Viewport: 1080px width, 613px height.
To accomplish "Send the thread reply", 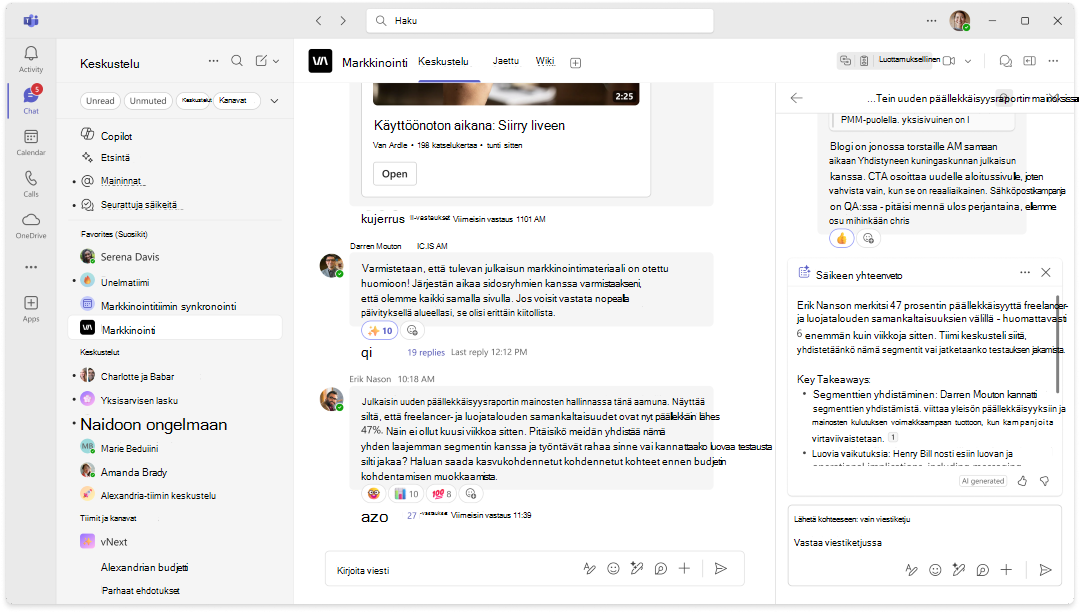I will [1045, 570].
